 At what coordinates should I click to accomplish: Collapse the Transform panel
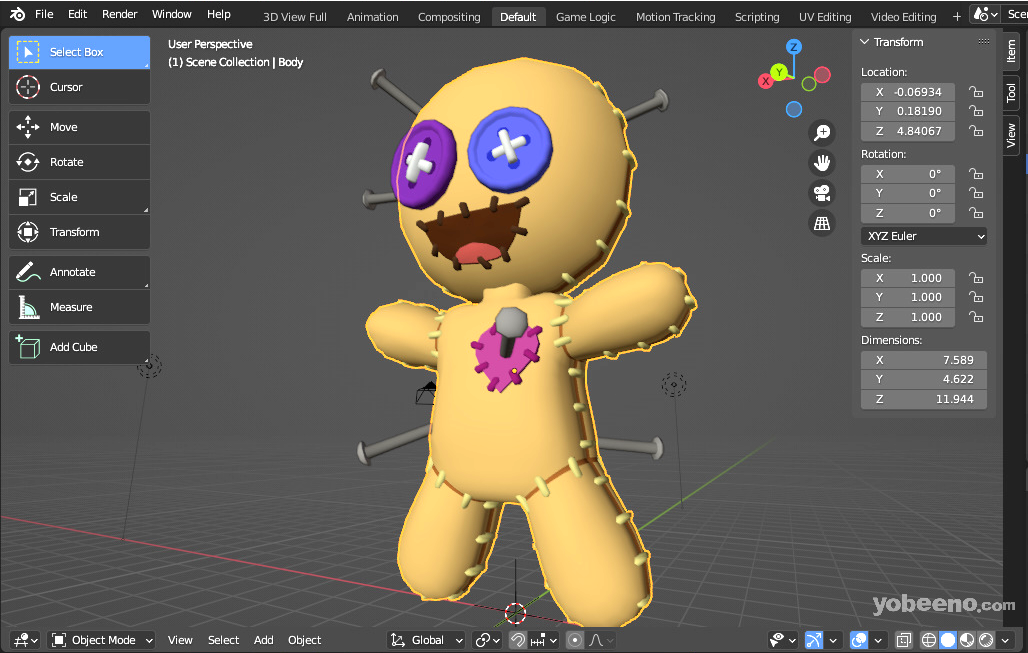(865, 42)
